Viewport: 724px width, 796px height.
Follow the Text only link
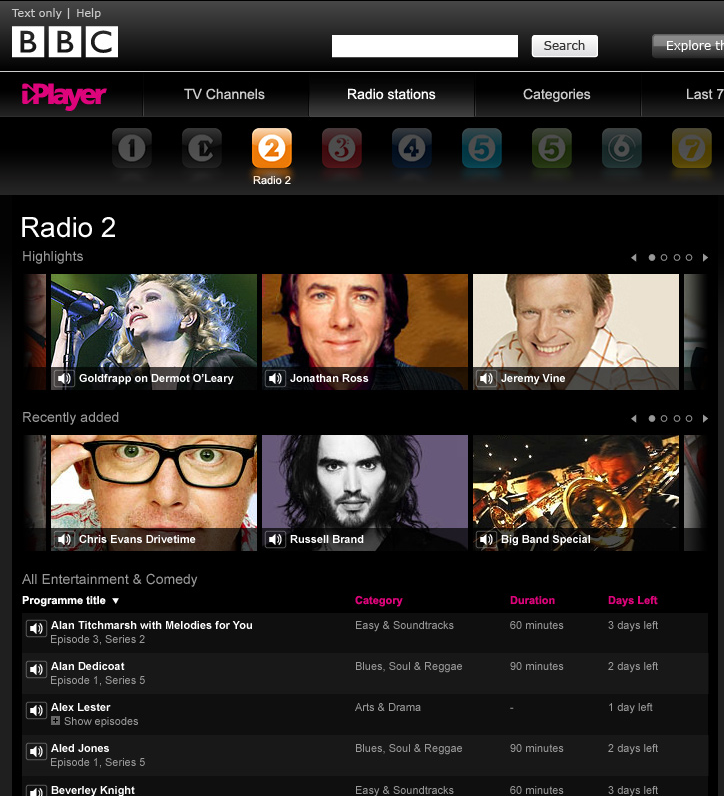coord(37,13)
